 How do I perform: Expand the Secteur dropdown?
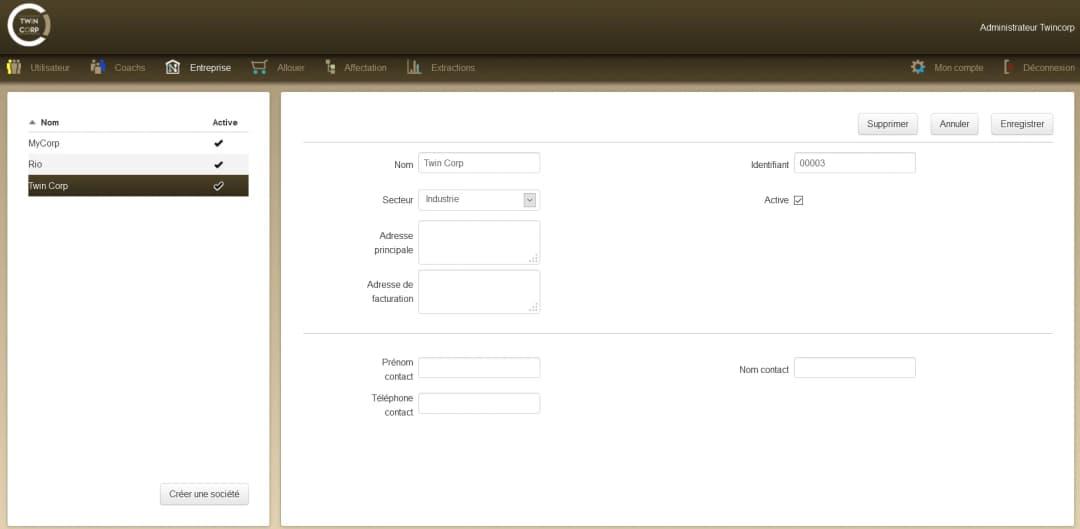pos(529,200)
